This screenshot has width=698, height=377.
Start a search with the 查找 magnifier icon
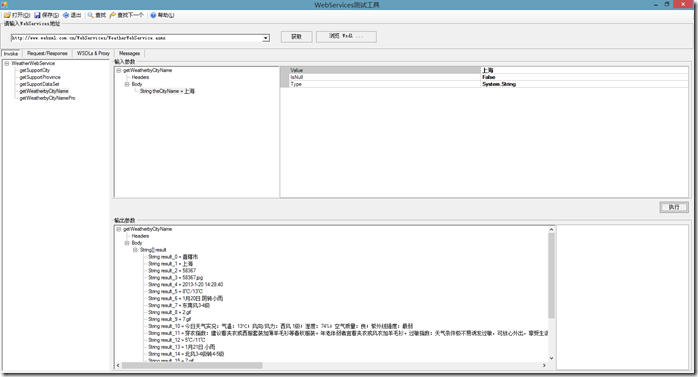pos(90,15)
